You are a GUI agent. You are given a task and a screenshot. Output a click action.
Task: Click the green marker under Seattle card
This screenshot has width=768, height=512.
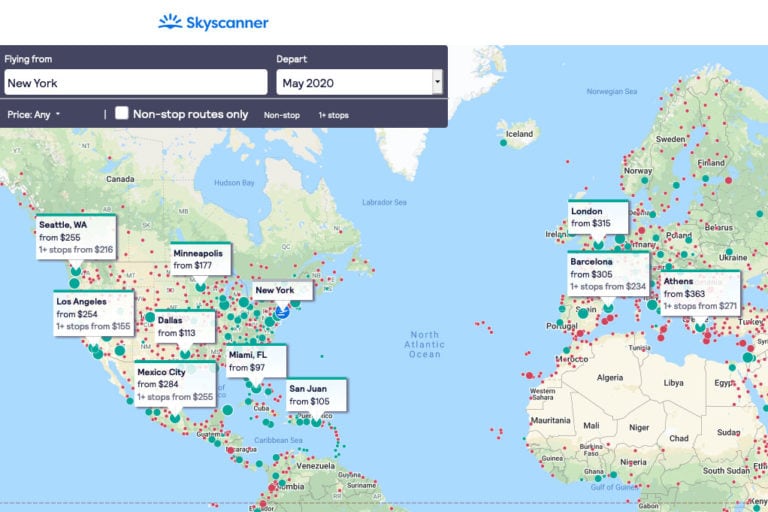tap(76, 271)
